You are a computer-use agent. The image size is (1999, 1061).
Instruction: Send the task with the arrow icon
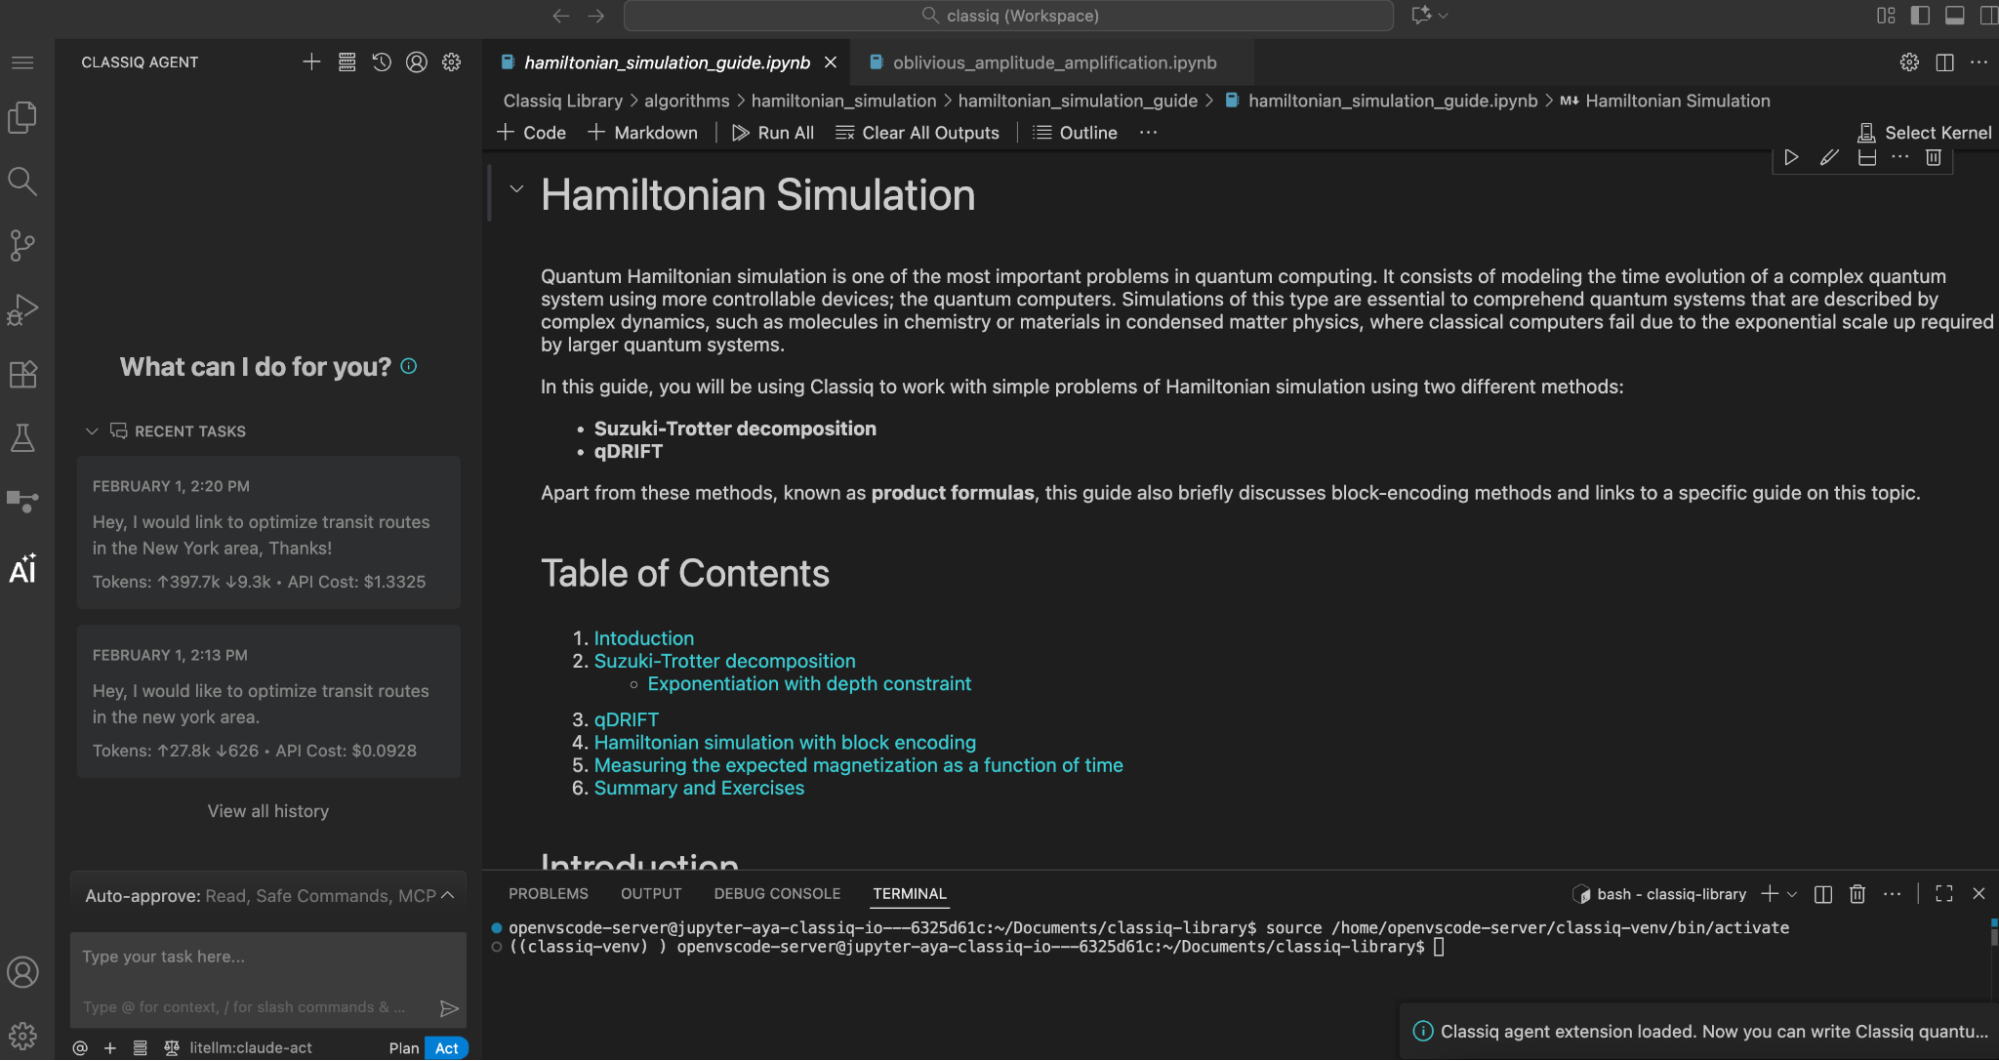[449, 1008]
